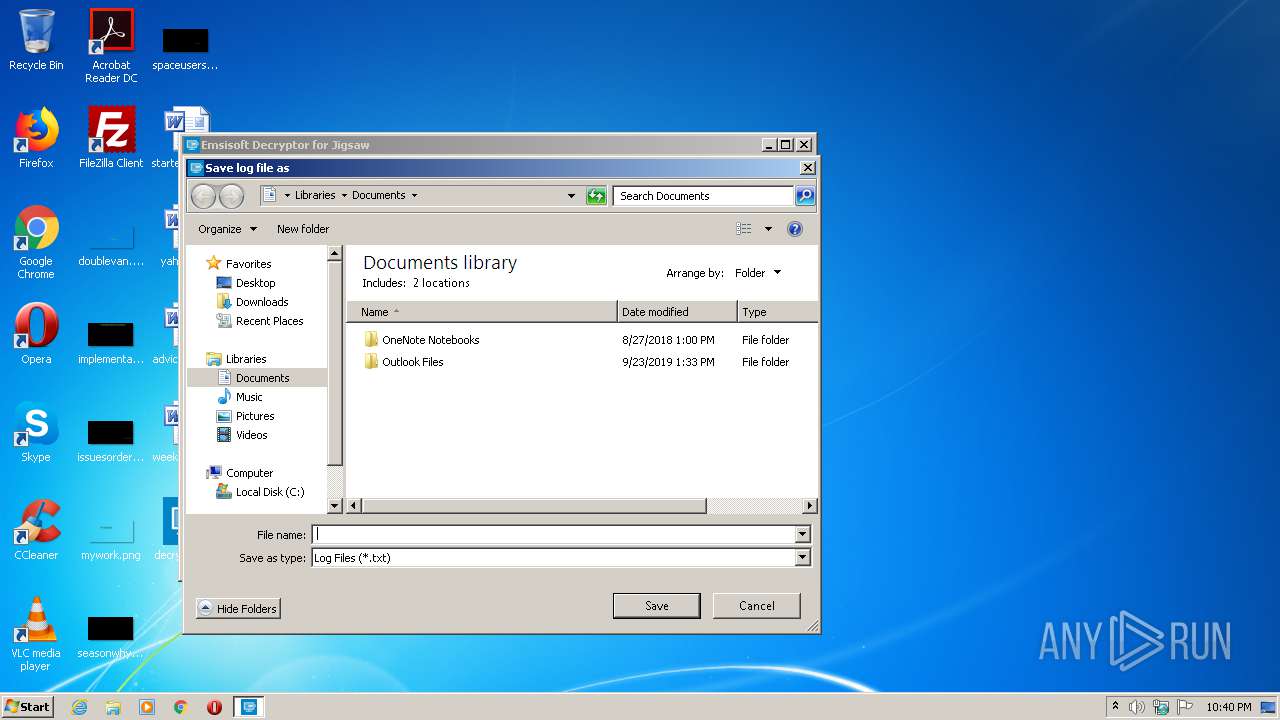This screenshot has width=1280, height=720.
Task: Open Firefox desktop shortcut
Action: (36, 138)
